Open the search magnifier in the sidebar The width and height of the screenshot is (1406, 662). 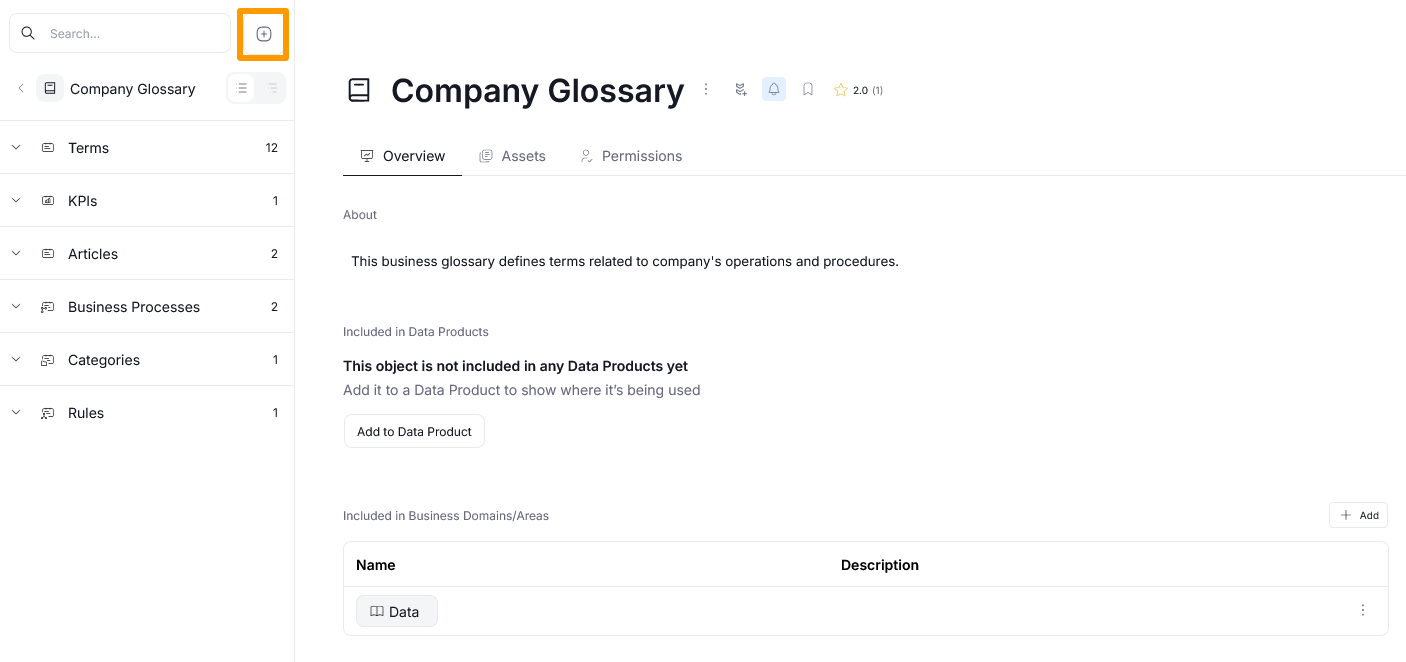click(27, 33)
